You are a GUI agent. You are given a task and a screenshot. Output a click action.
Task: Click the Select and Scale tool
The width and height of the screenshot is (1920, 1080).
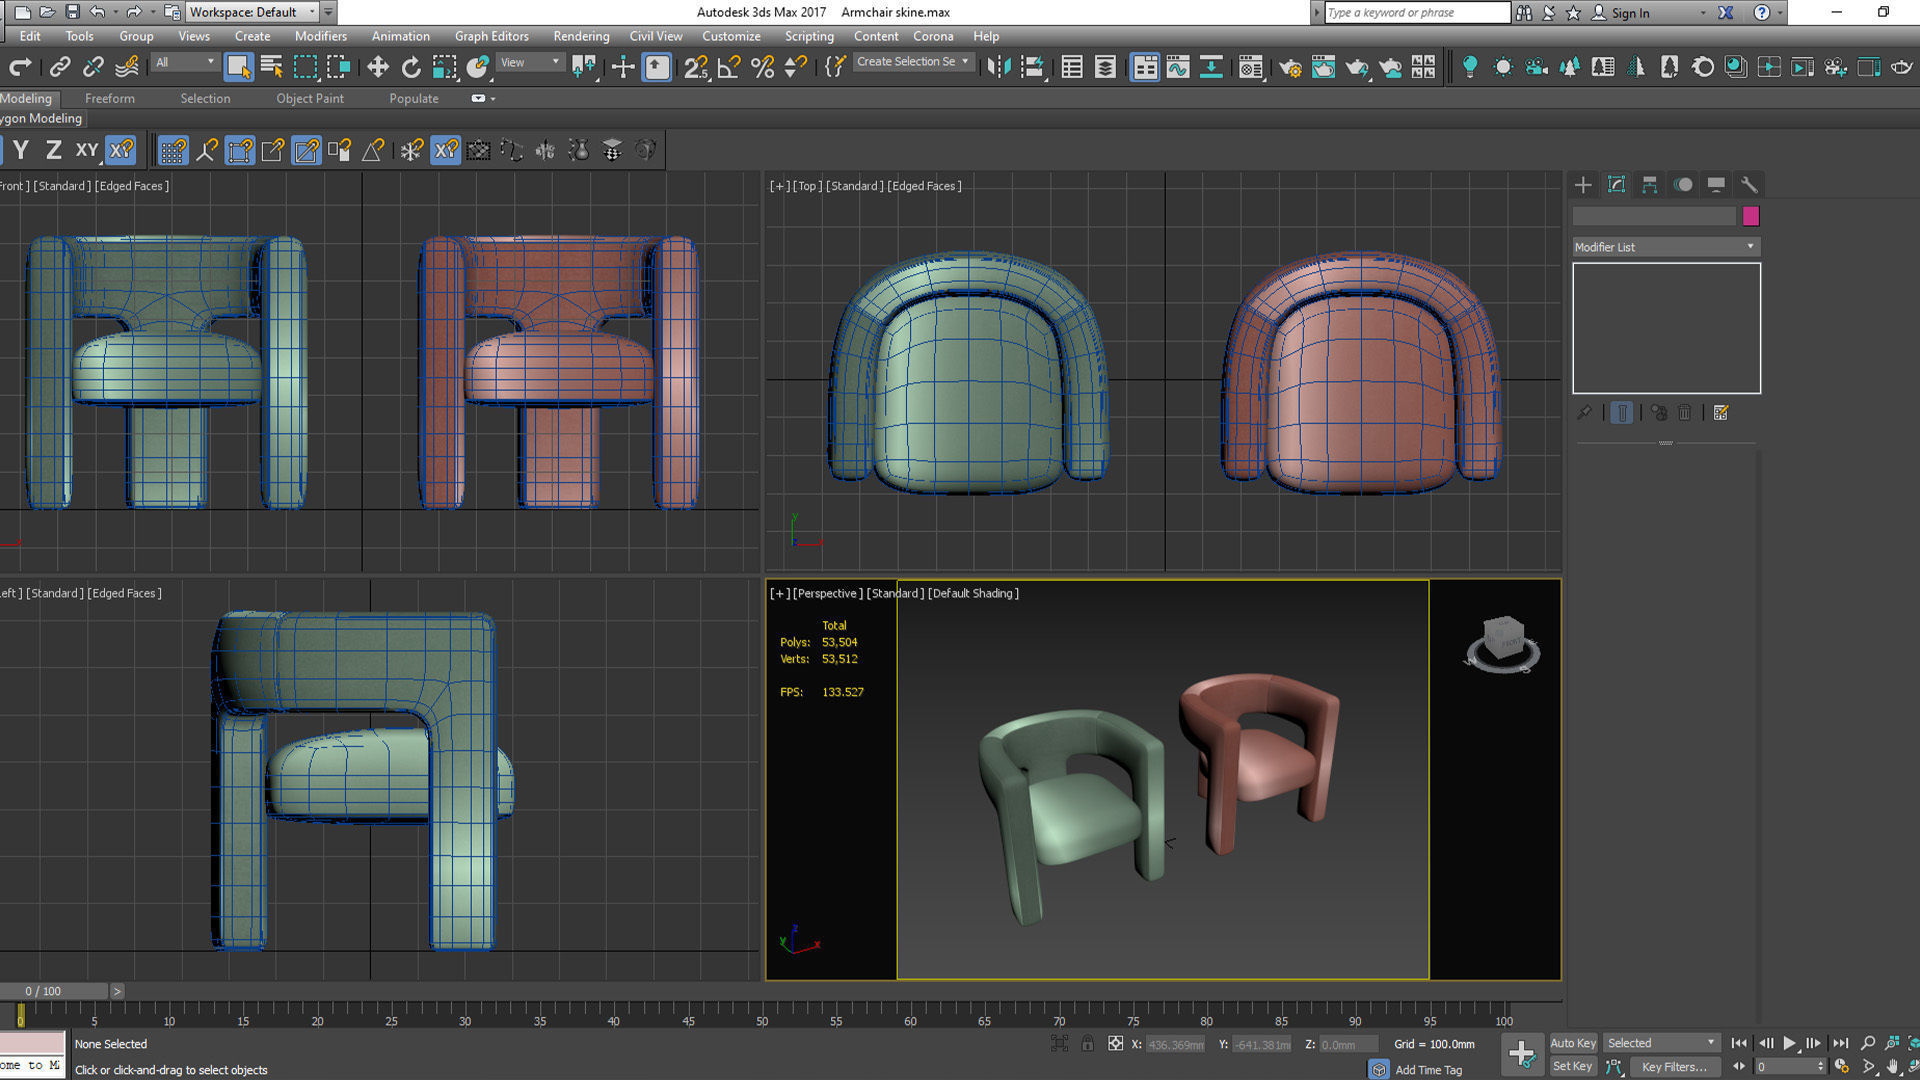tap(444, 67)
